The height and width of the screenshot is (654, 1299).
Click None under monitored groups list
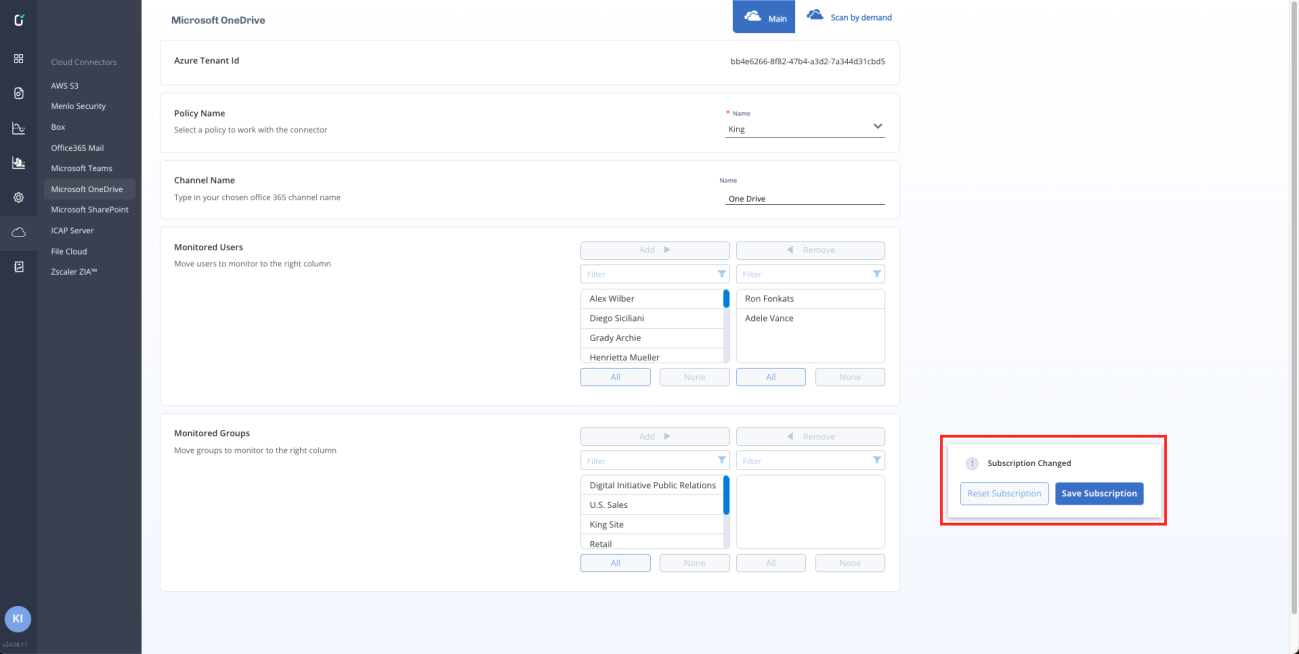[850, 563]
